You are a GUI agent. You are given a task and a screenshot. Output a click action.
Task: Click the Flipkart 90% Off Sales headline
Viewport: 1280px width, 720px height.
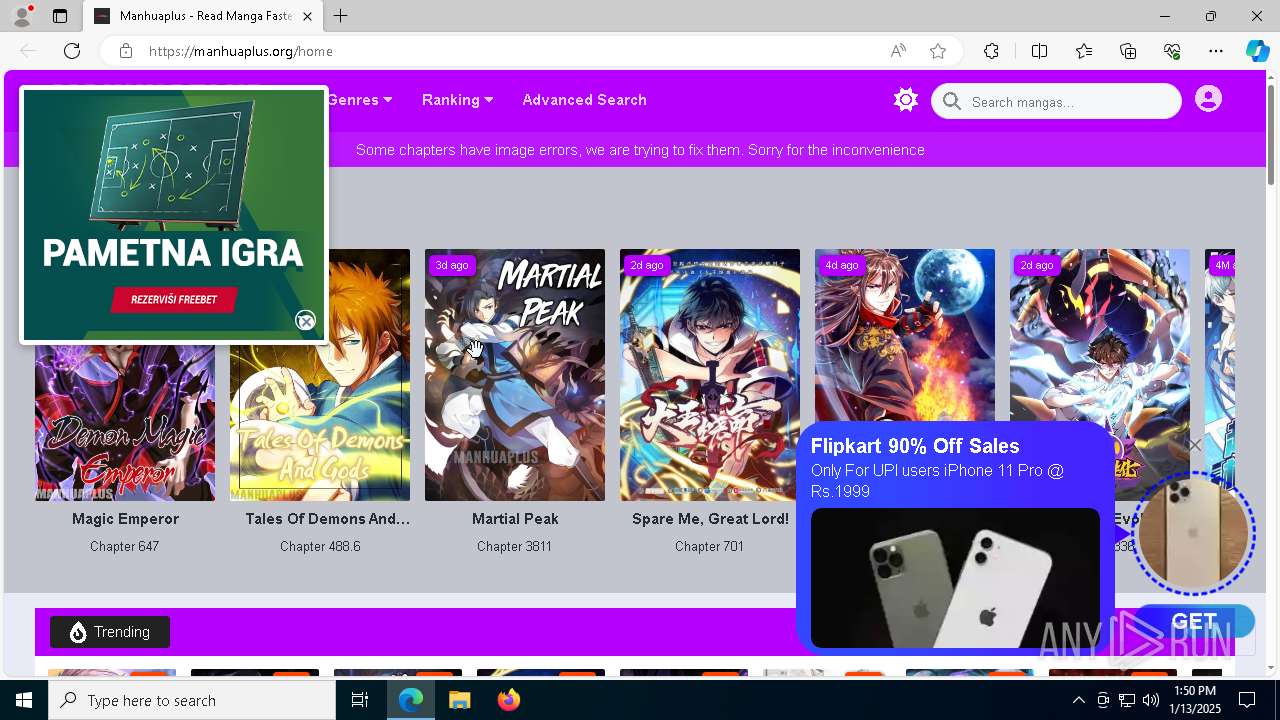pos(915,446)
